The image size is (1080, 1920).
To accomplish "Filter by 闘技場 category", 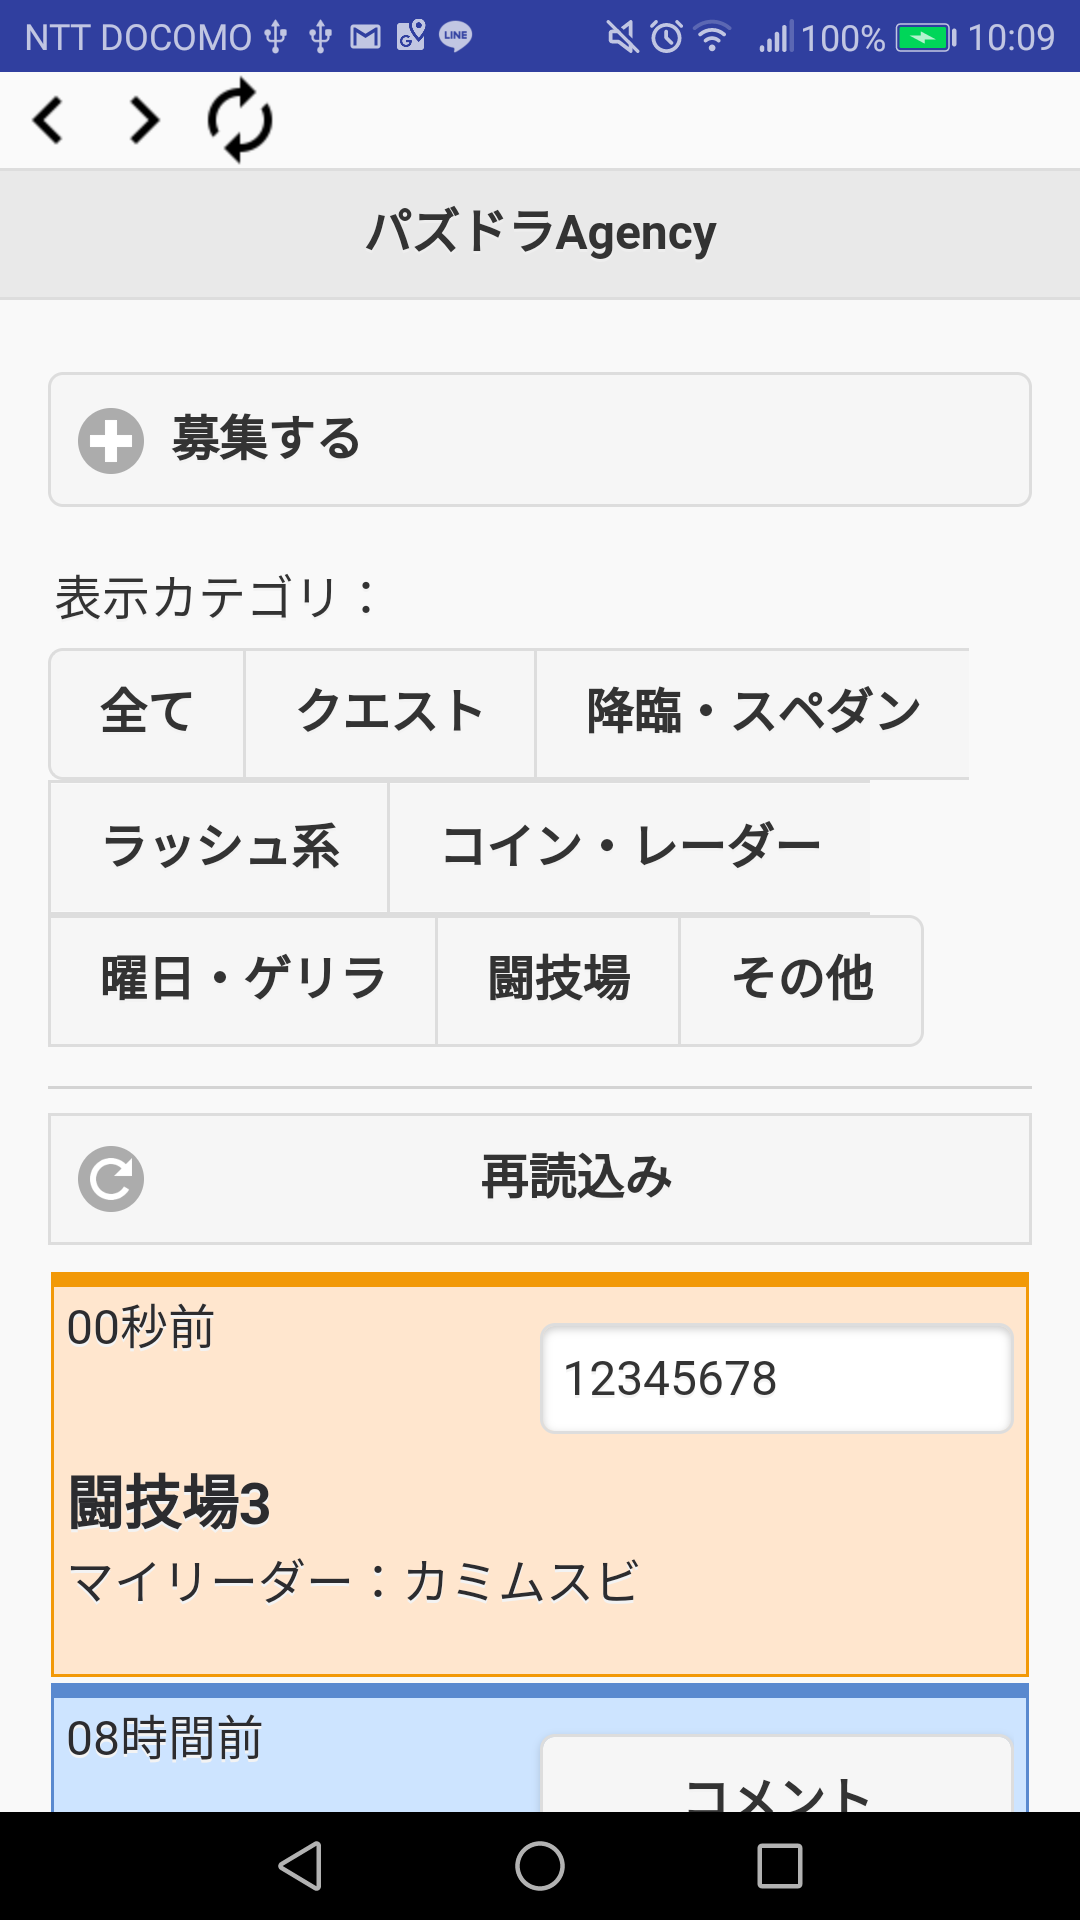I will pos(558,980).
